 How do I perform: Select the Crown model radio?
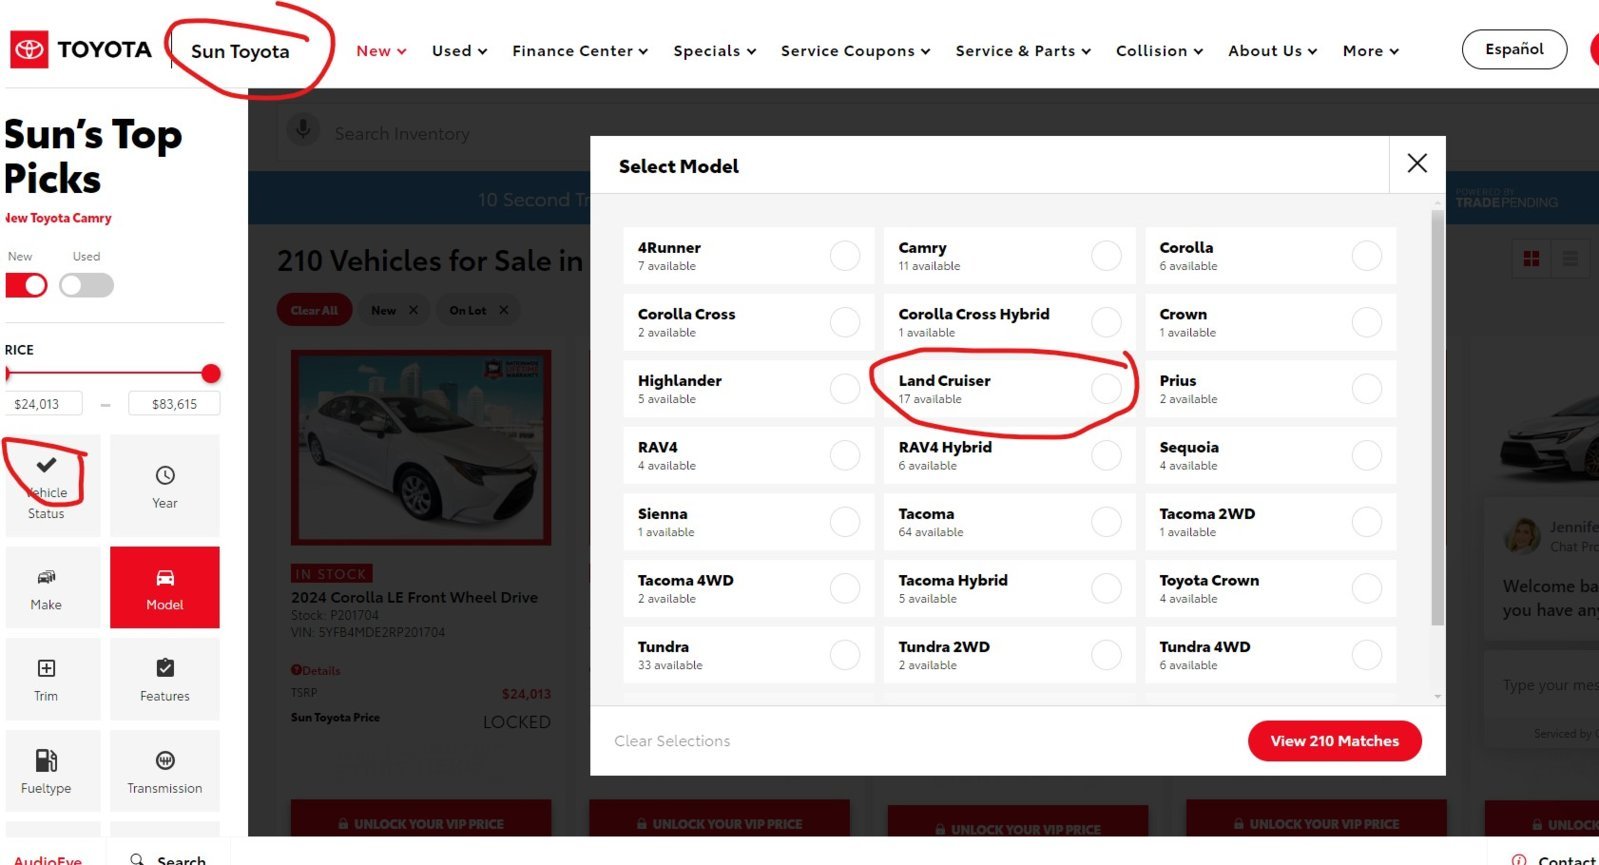pyautogui.click(x=1367, y=322)
